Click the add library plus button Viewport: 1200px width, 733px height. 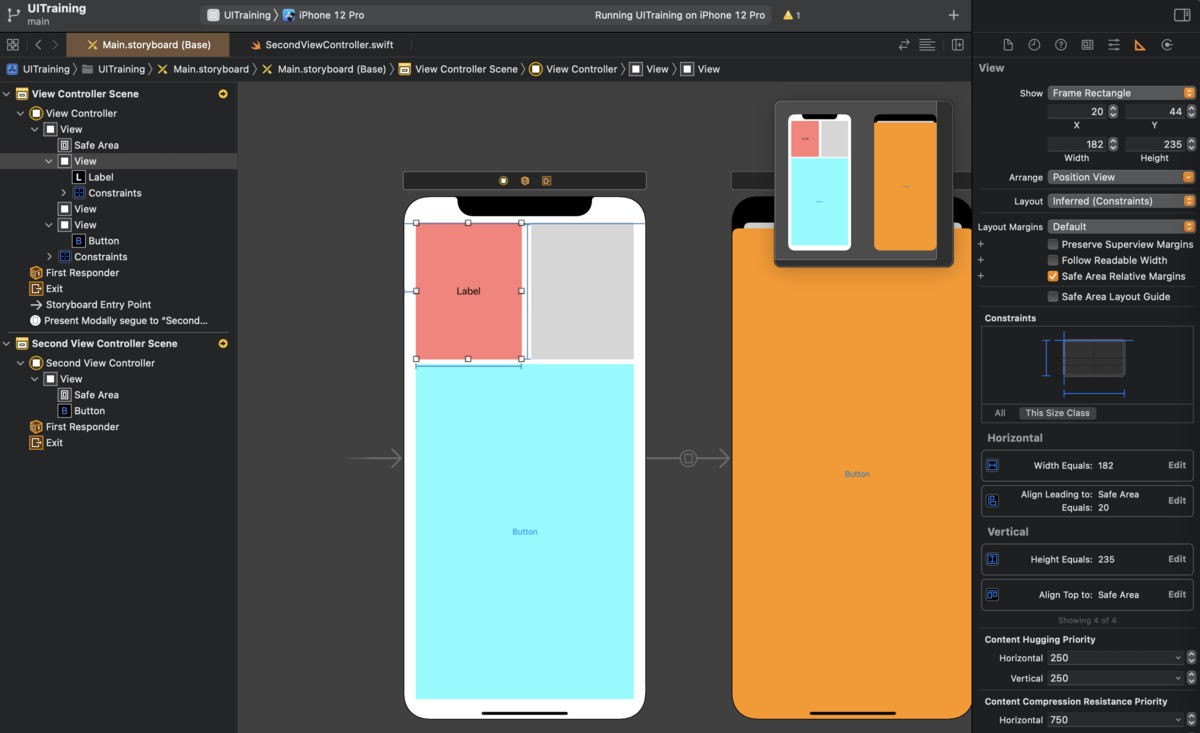[x=953, y=15]
